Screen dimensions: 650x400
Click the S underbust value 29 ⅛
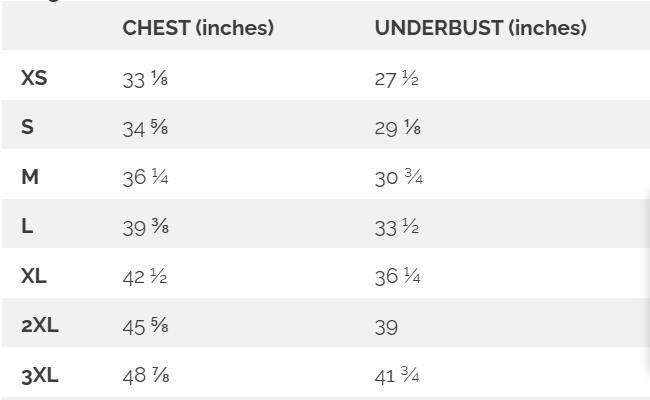coord(397,129)
